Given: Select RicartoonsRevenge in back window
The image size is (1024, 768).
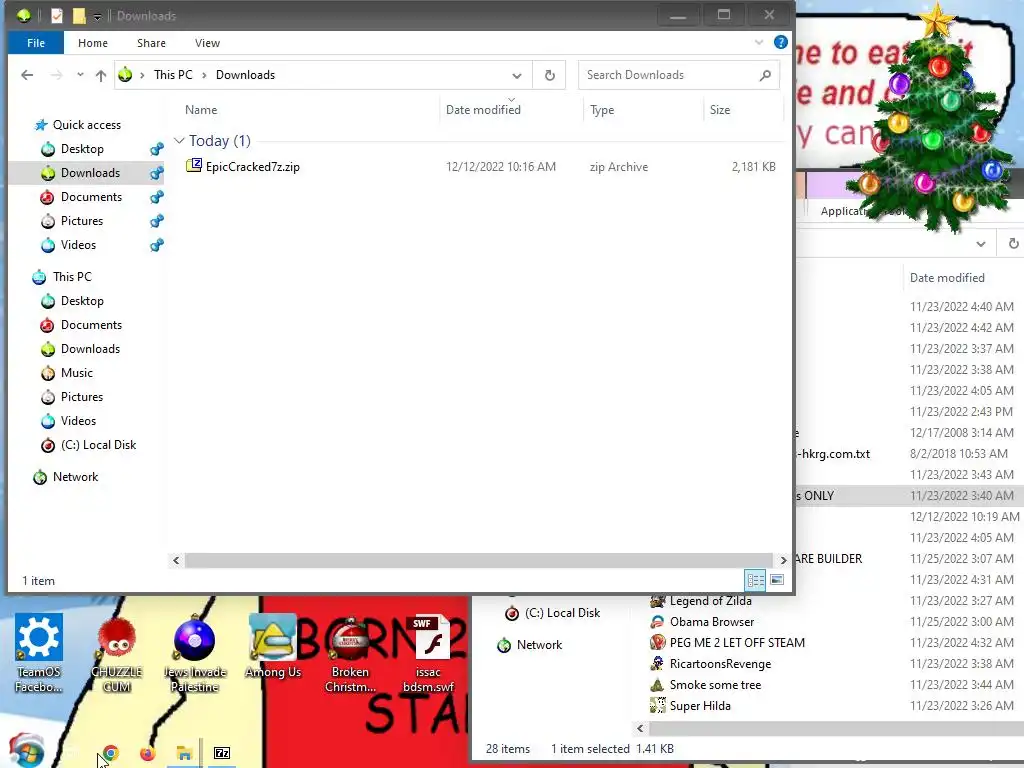Looking at the screenshot, I should coord(720,664).
